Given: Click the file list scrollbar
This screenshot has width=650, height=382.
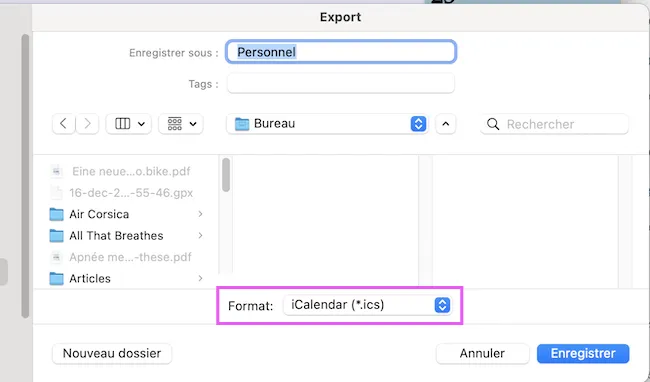Looking at the screenshot, I should pyautogui.click(x=226, y=175).
